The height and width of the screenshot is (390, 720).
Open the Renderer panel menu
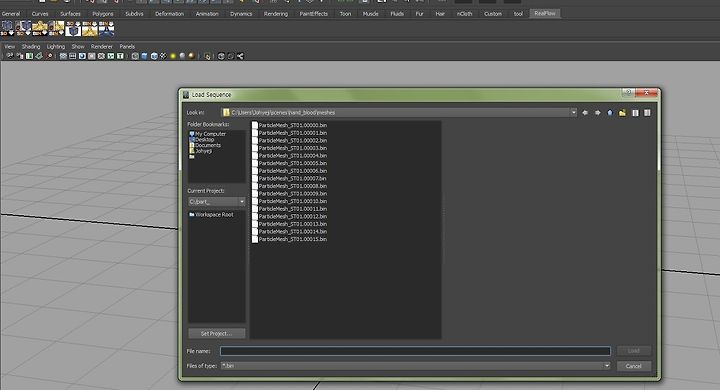(x=101, y=46)
